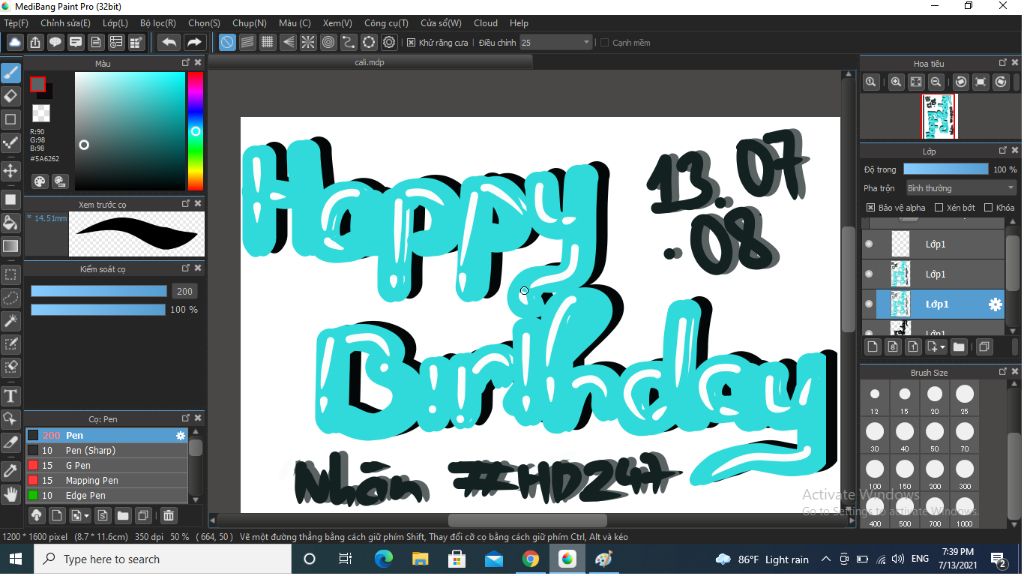Click the Navigator canvas thumbnail
Viewport: 1024px width, 576px height.
tap(940, 116)
